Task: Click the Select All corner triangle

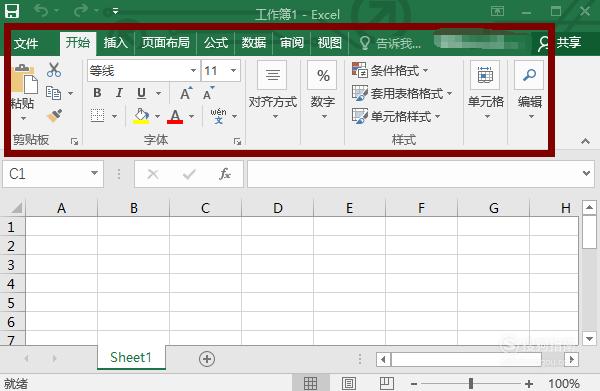Action: [16, 208]
